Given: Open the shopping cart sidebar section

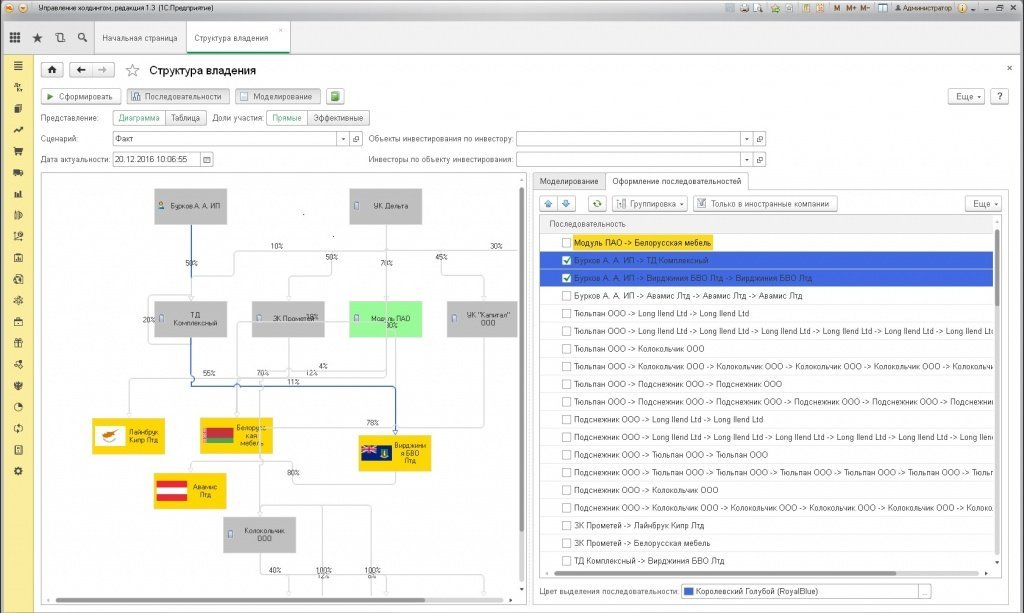Looking at the screenshot, I should [x=18, y=151].
